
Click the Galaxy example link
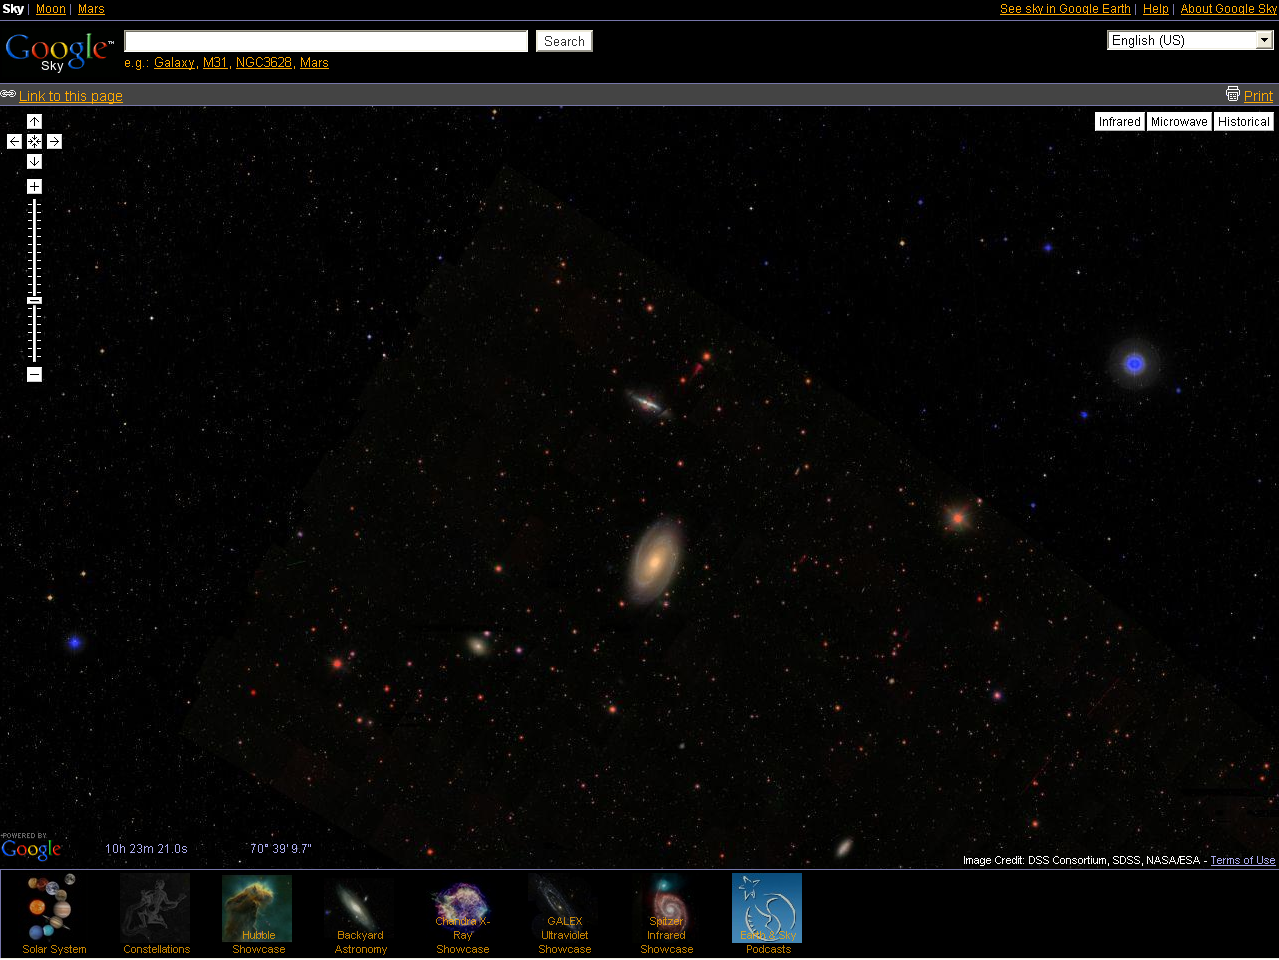(x=174, y=63)
